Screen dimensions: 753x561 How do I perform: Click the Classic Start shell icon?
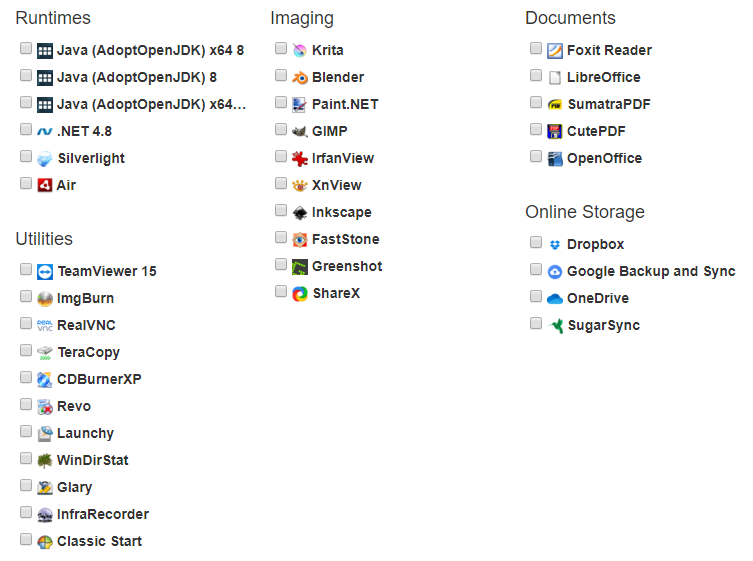tap(45, 542)
